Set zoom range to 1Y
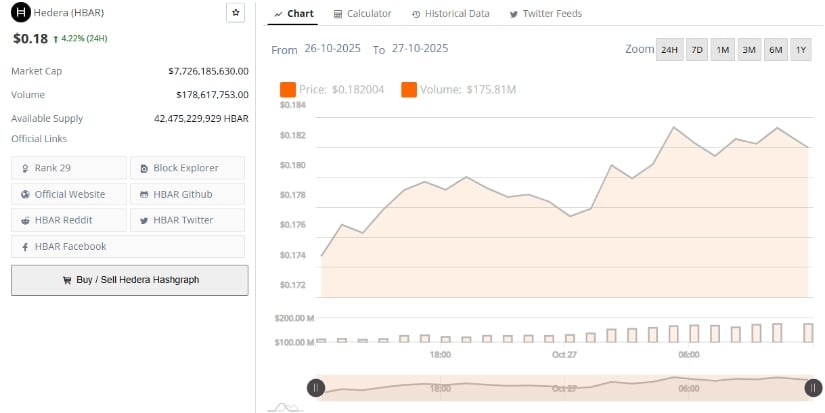 (x=801, y=50)
